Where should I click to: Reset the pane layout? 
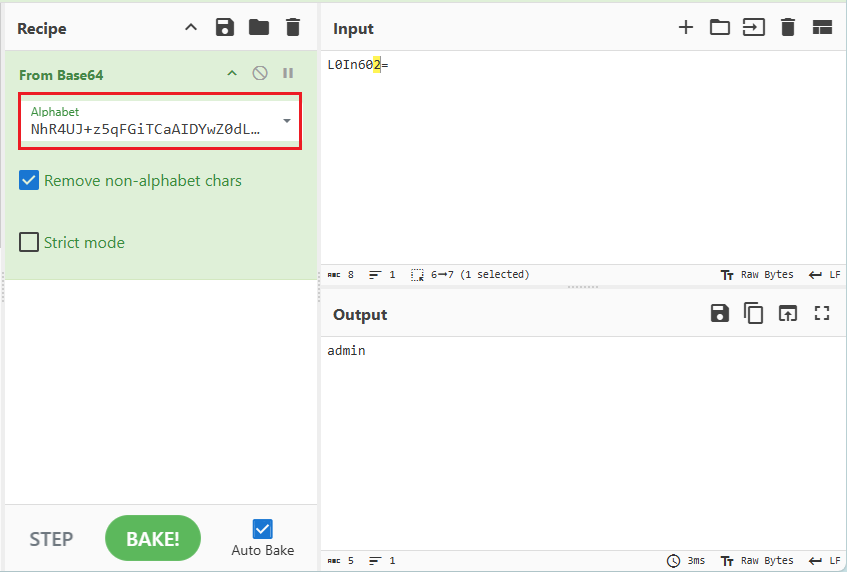822,28
